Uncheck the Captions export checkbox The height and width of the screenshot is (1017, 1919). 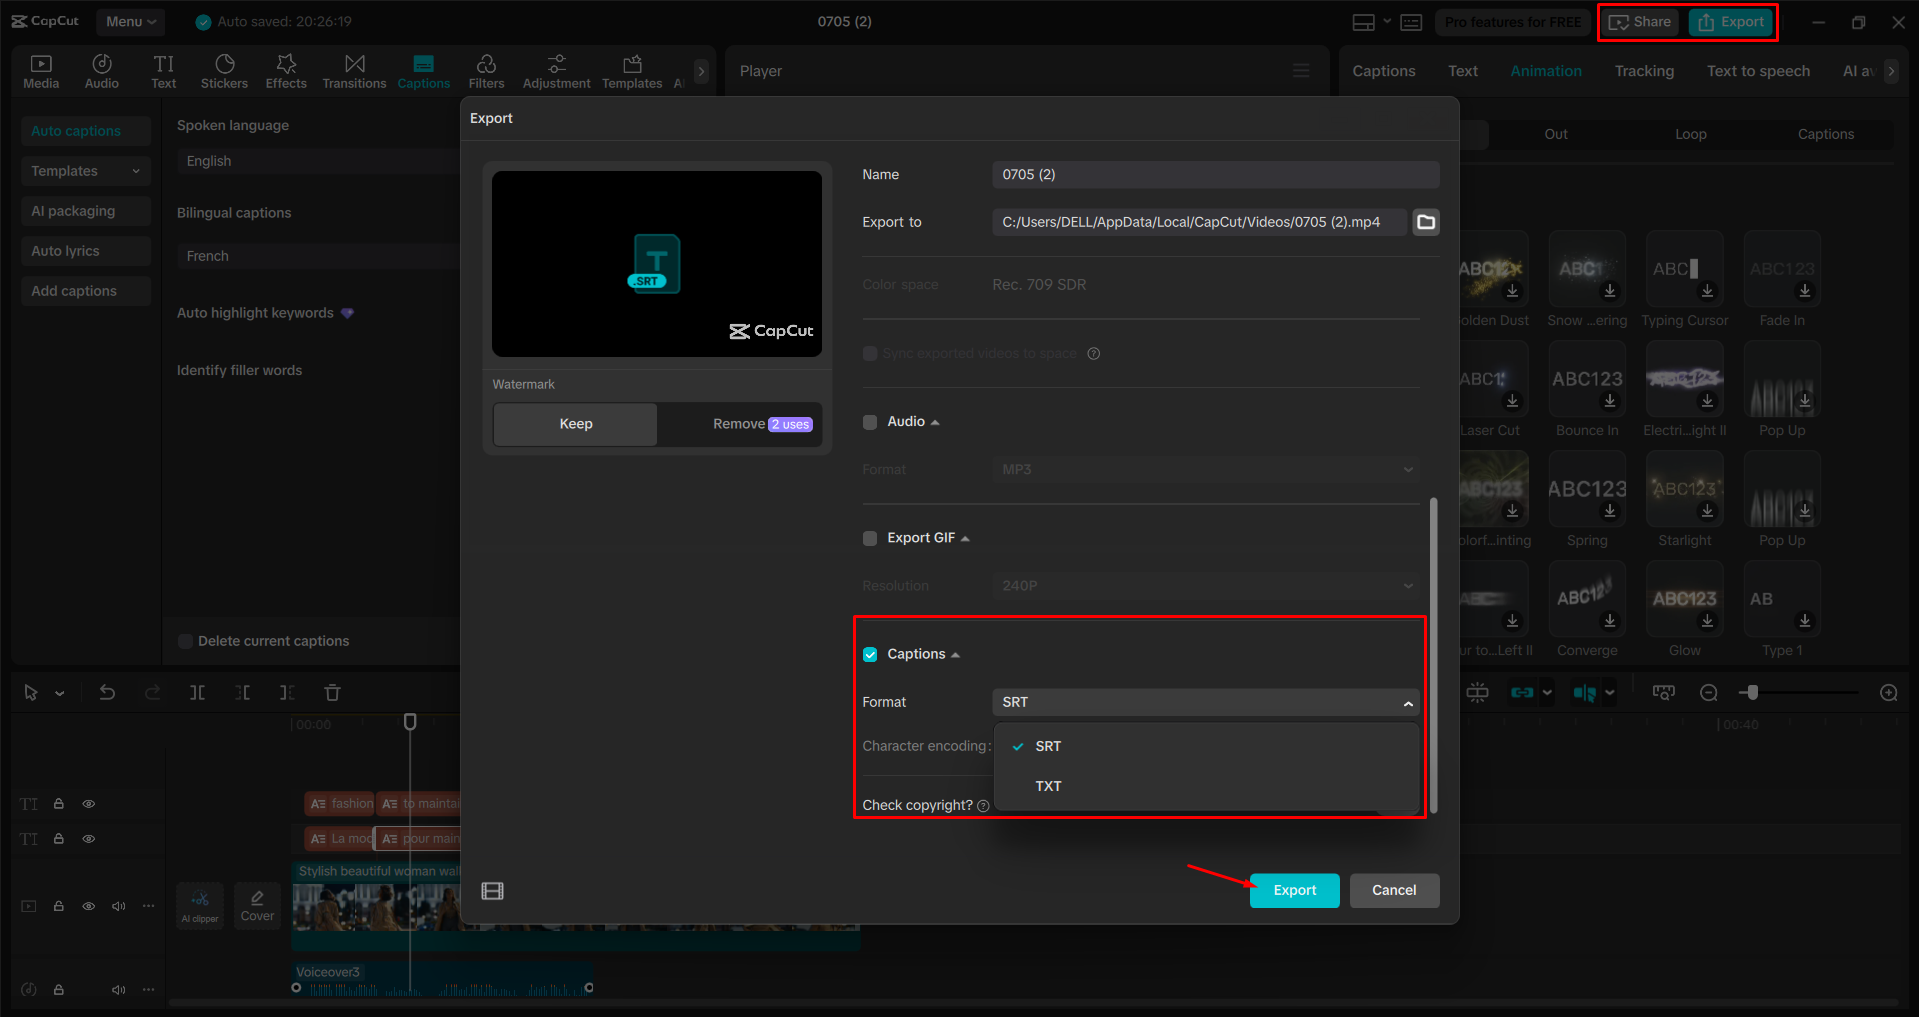[x=870, y=654]
